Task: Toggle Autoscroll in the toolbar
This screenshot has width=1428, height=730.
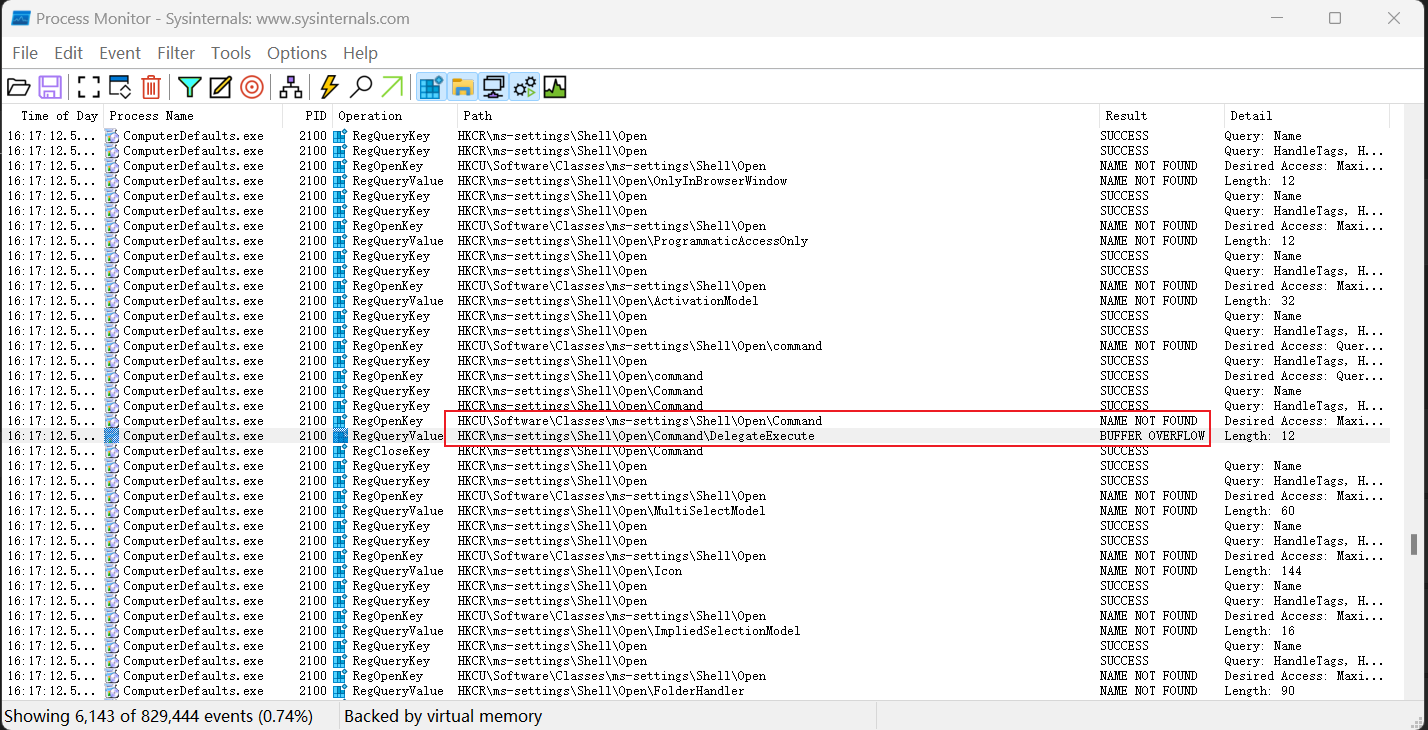Action: coord(120,87)
